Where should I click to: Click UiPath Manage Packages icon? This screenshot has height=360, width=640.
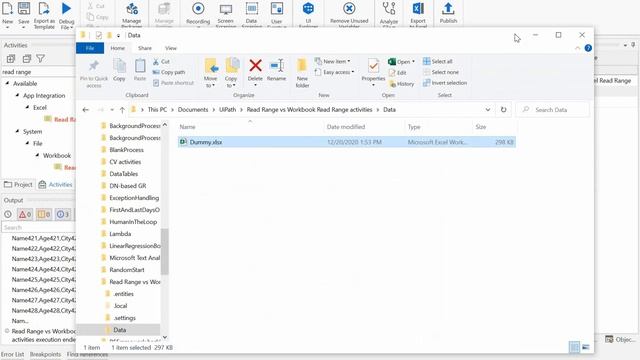131,9
